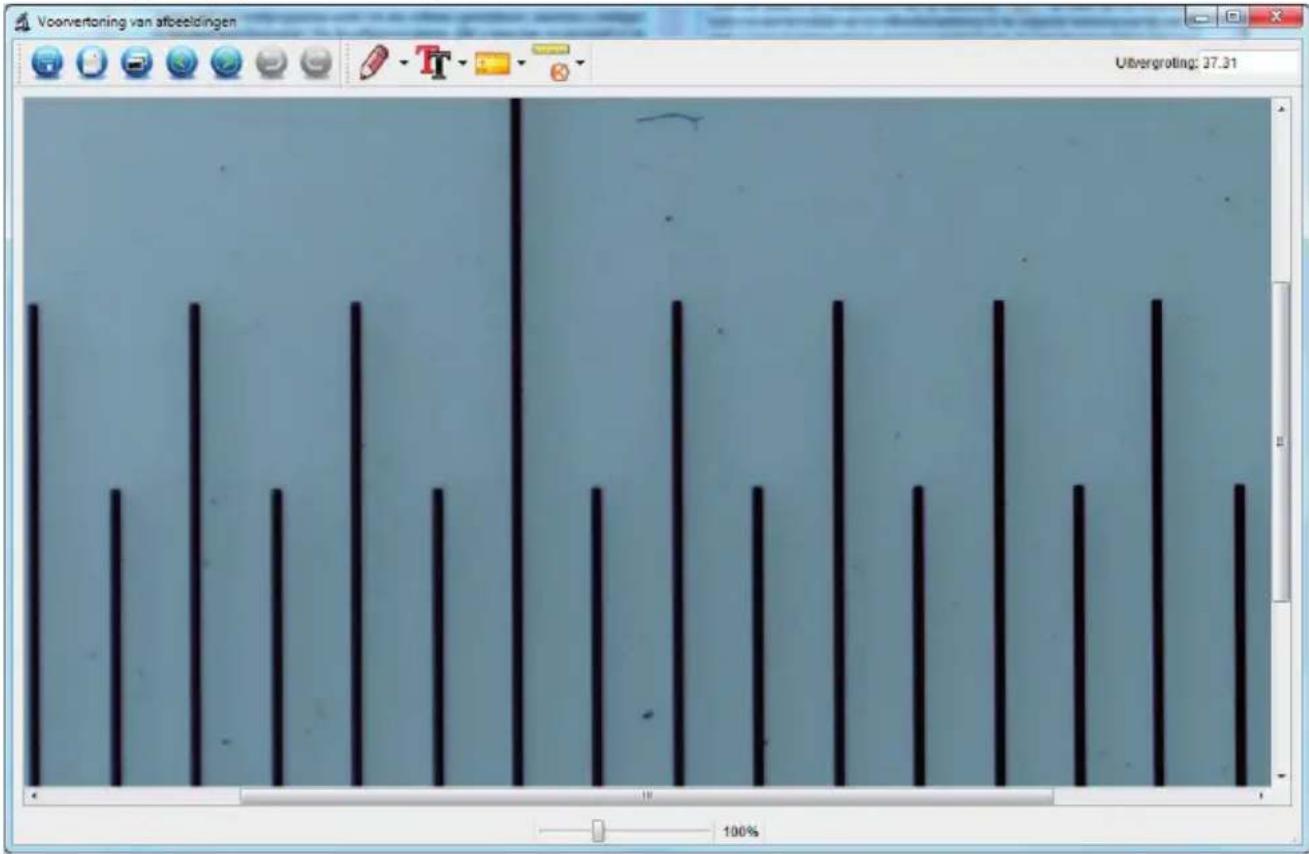This screenshot has width=1309, height=854.
Task: Click the zoom slider handle
Action: pyautogui.click(x=598, y=831)
